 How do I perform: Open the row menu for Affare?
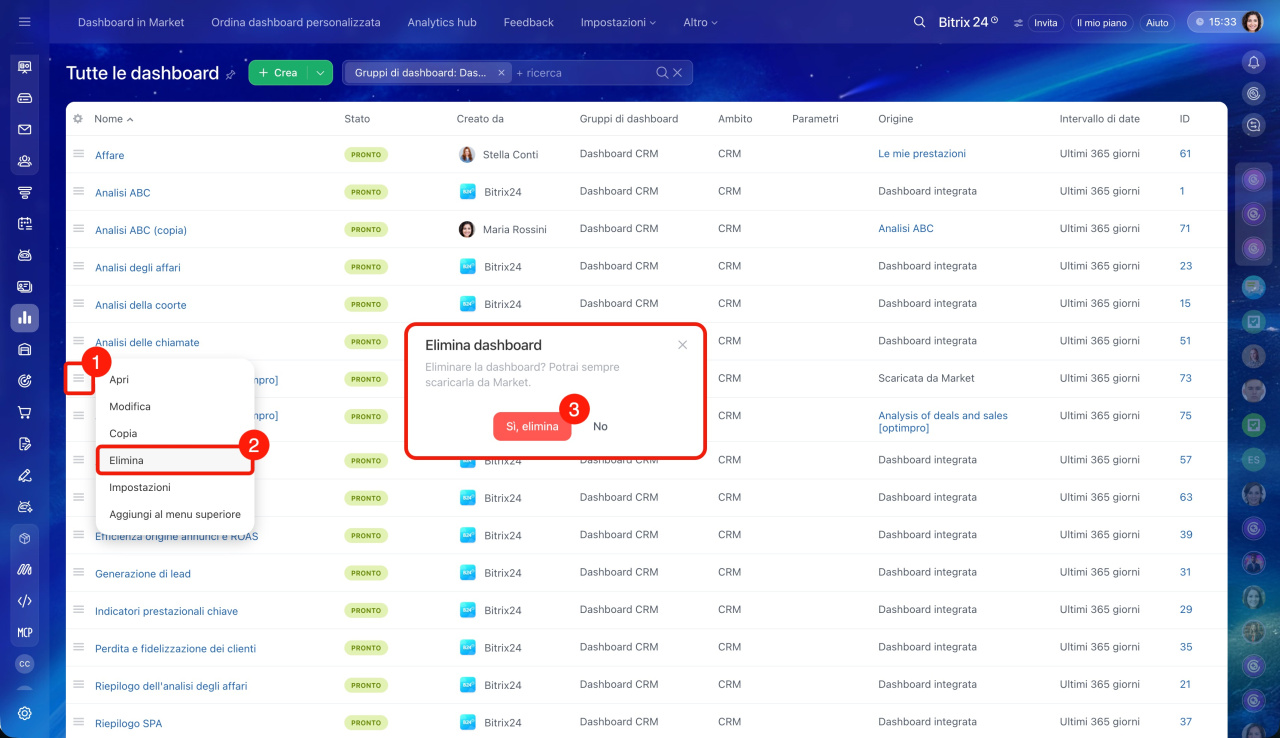pos(78,154)
